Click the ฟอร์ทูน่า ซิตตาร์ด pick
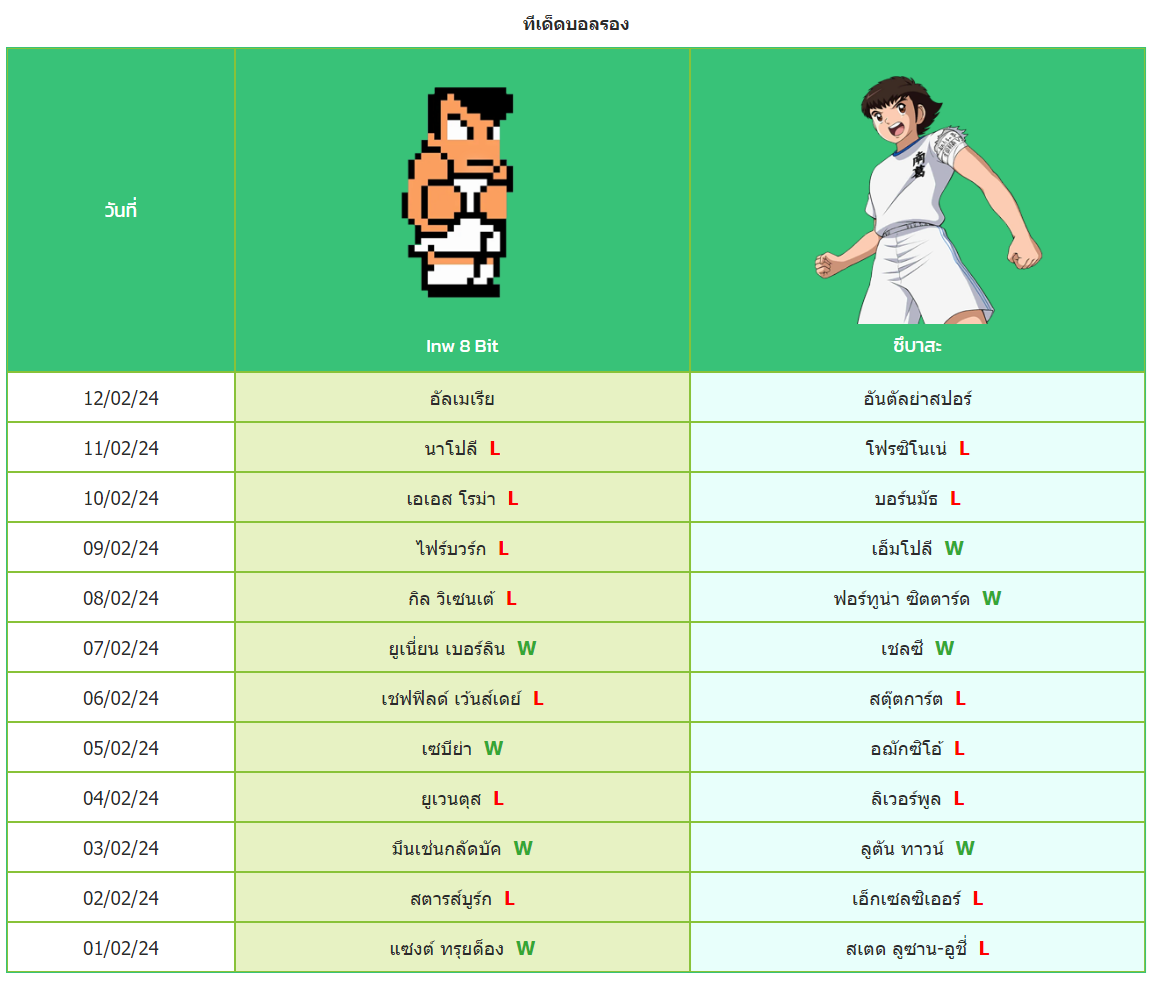1151x981 pixels. tap(901, 598)
